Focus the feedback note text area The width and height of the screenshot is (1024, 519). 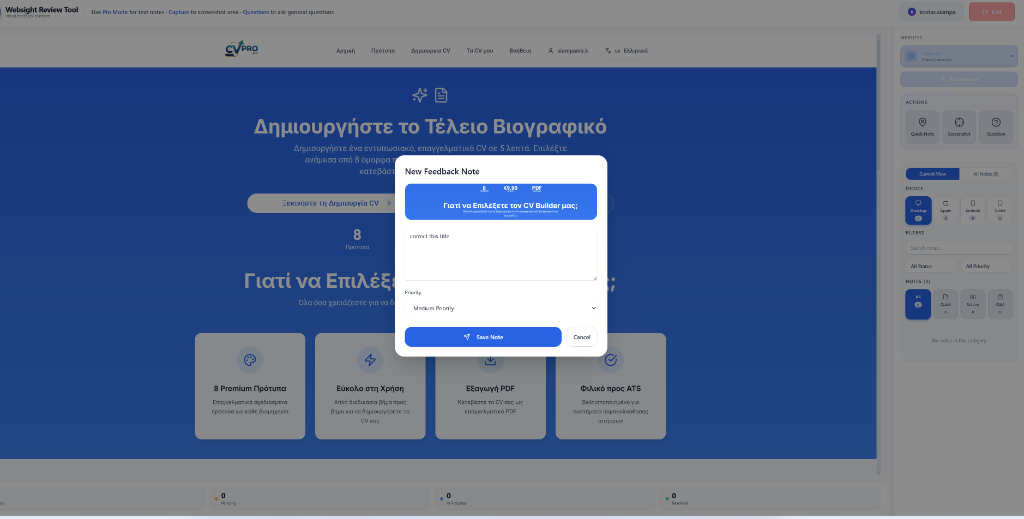click(500, 254)
